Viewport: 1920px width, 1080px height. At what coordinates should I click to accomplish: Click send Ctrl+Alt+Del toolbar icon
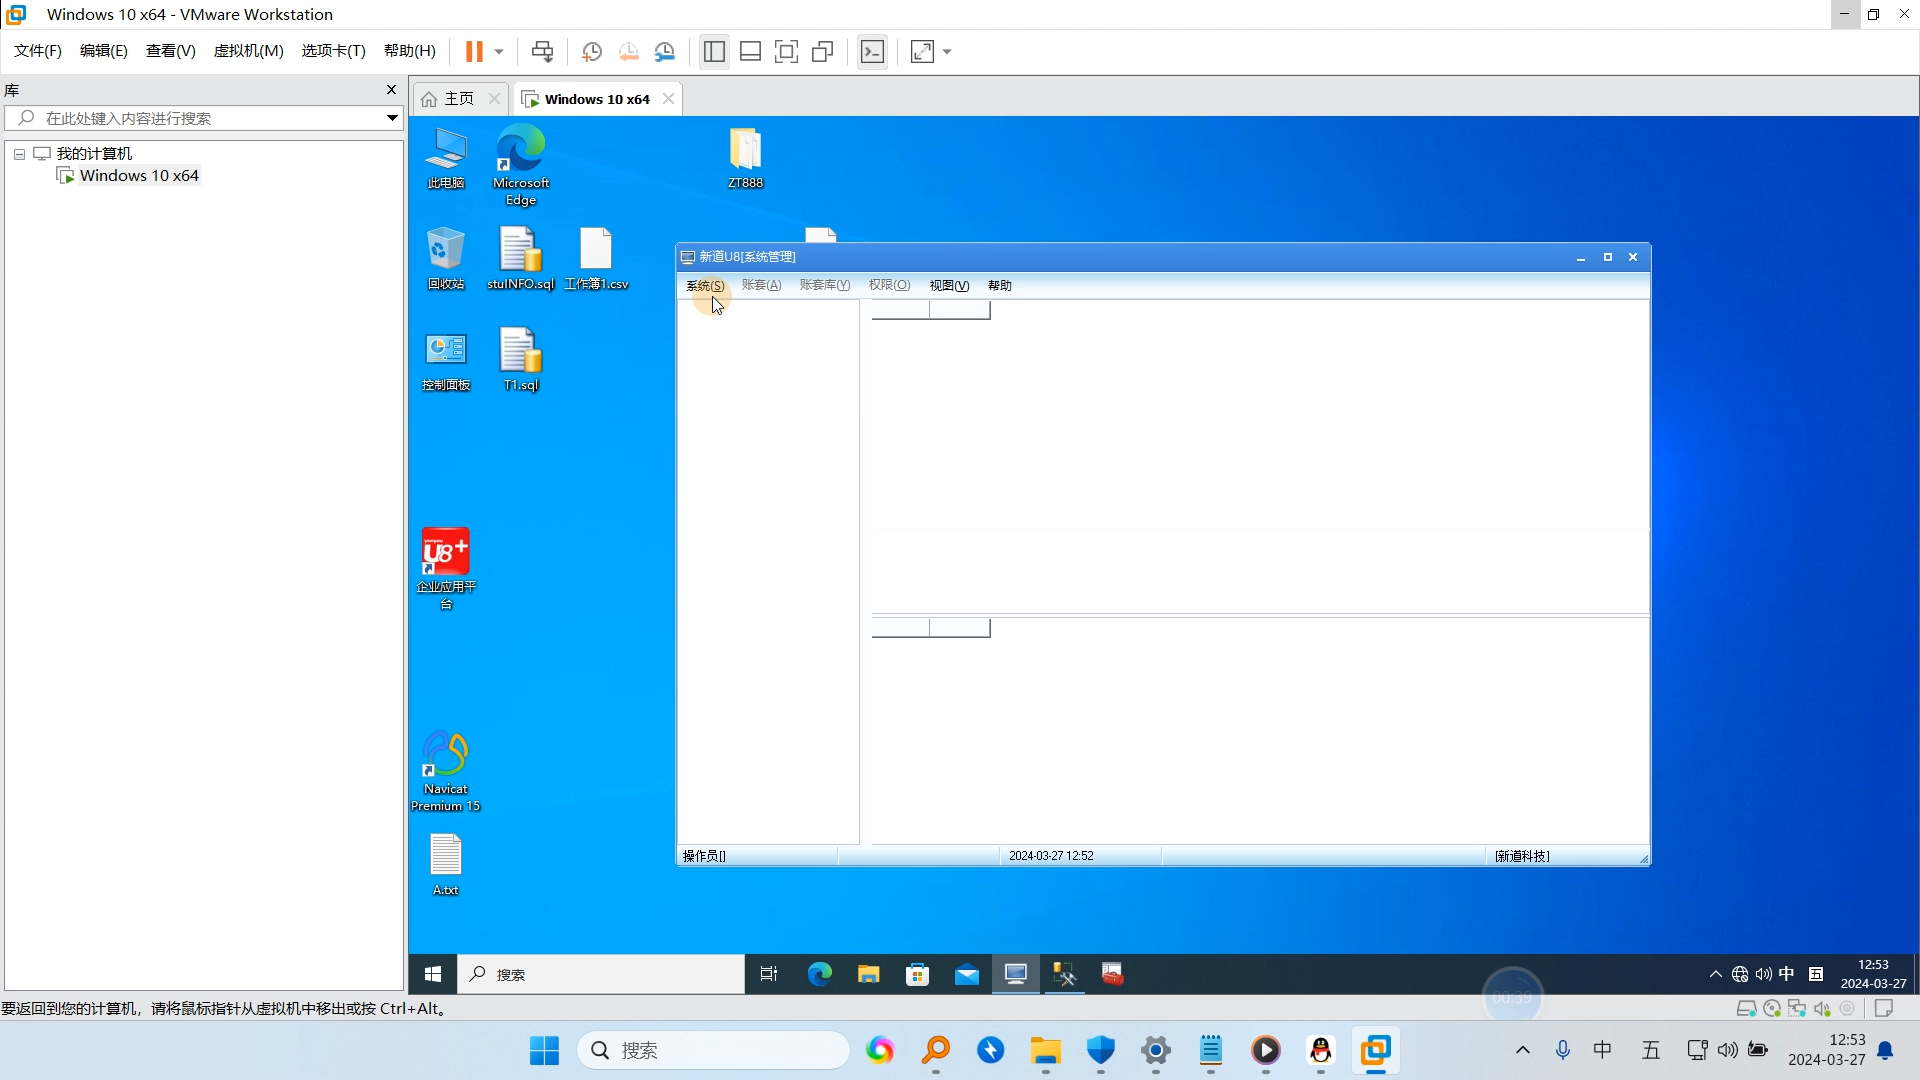542,51
